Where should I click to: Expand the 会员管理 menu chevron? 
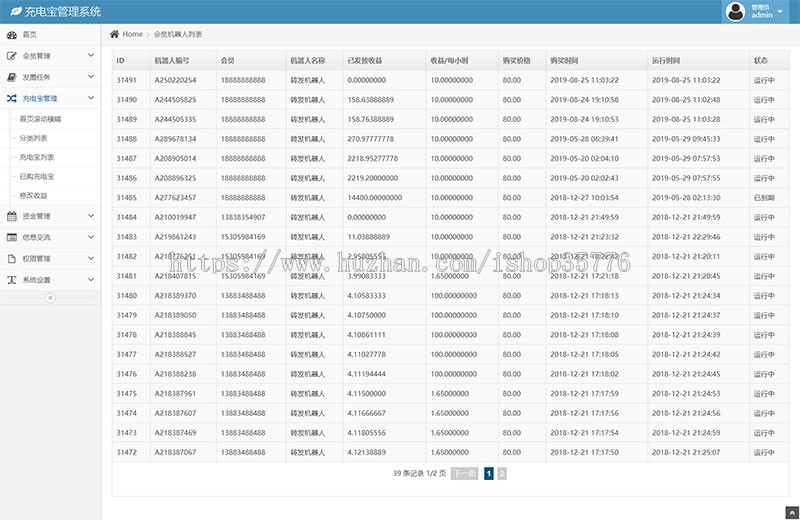91,56
